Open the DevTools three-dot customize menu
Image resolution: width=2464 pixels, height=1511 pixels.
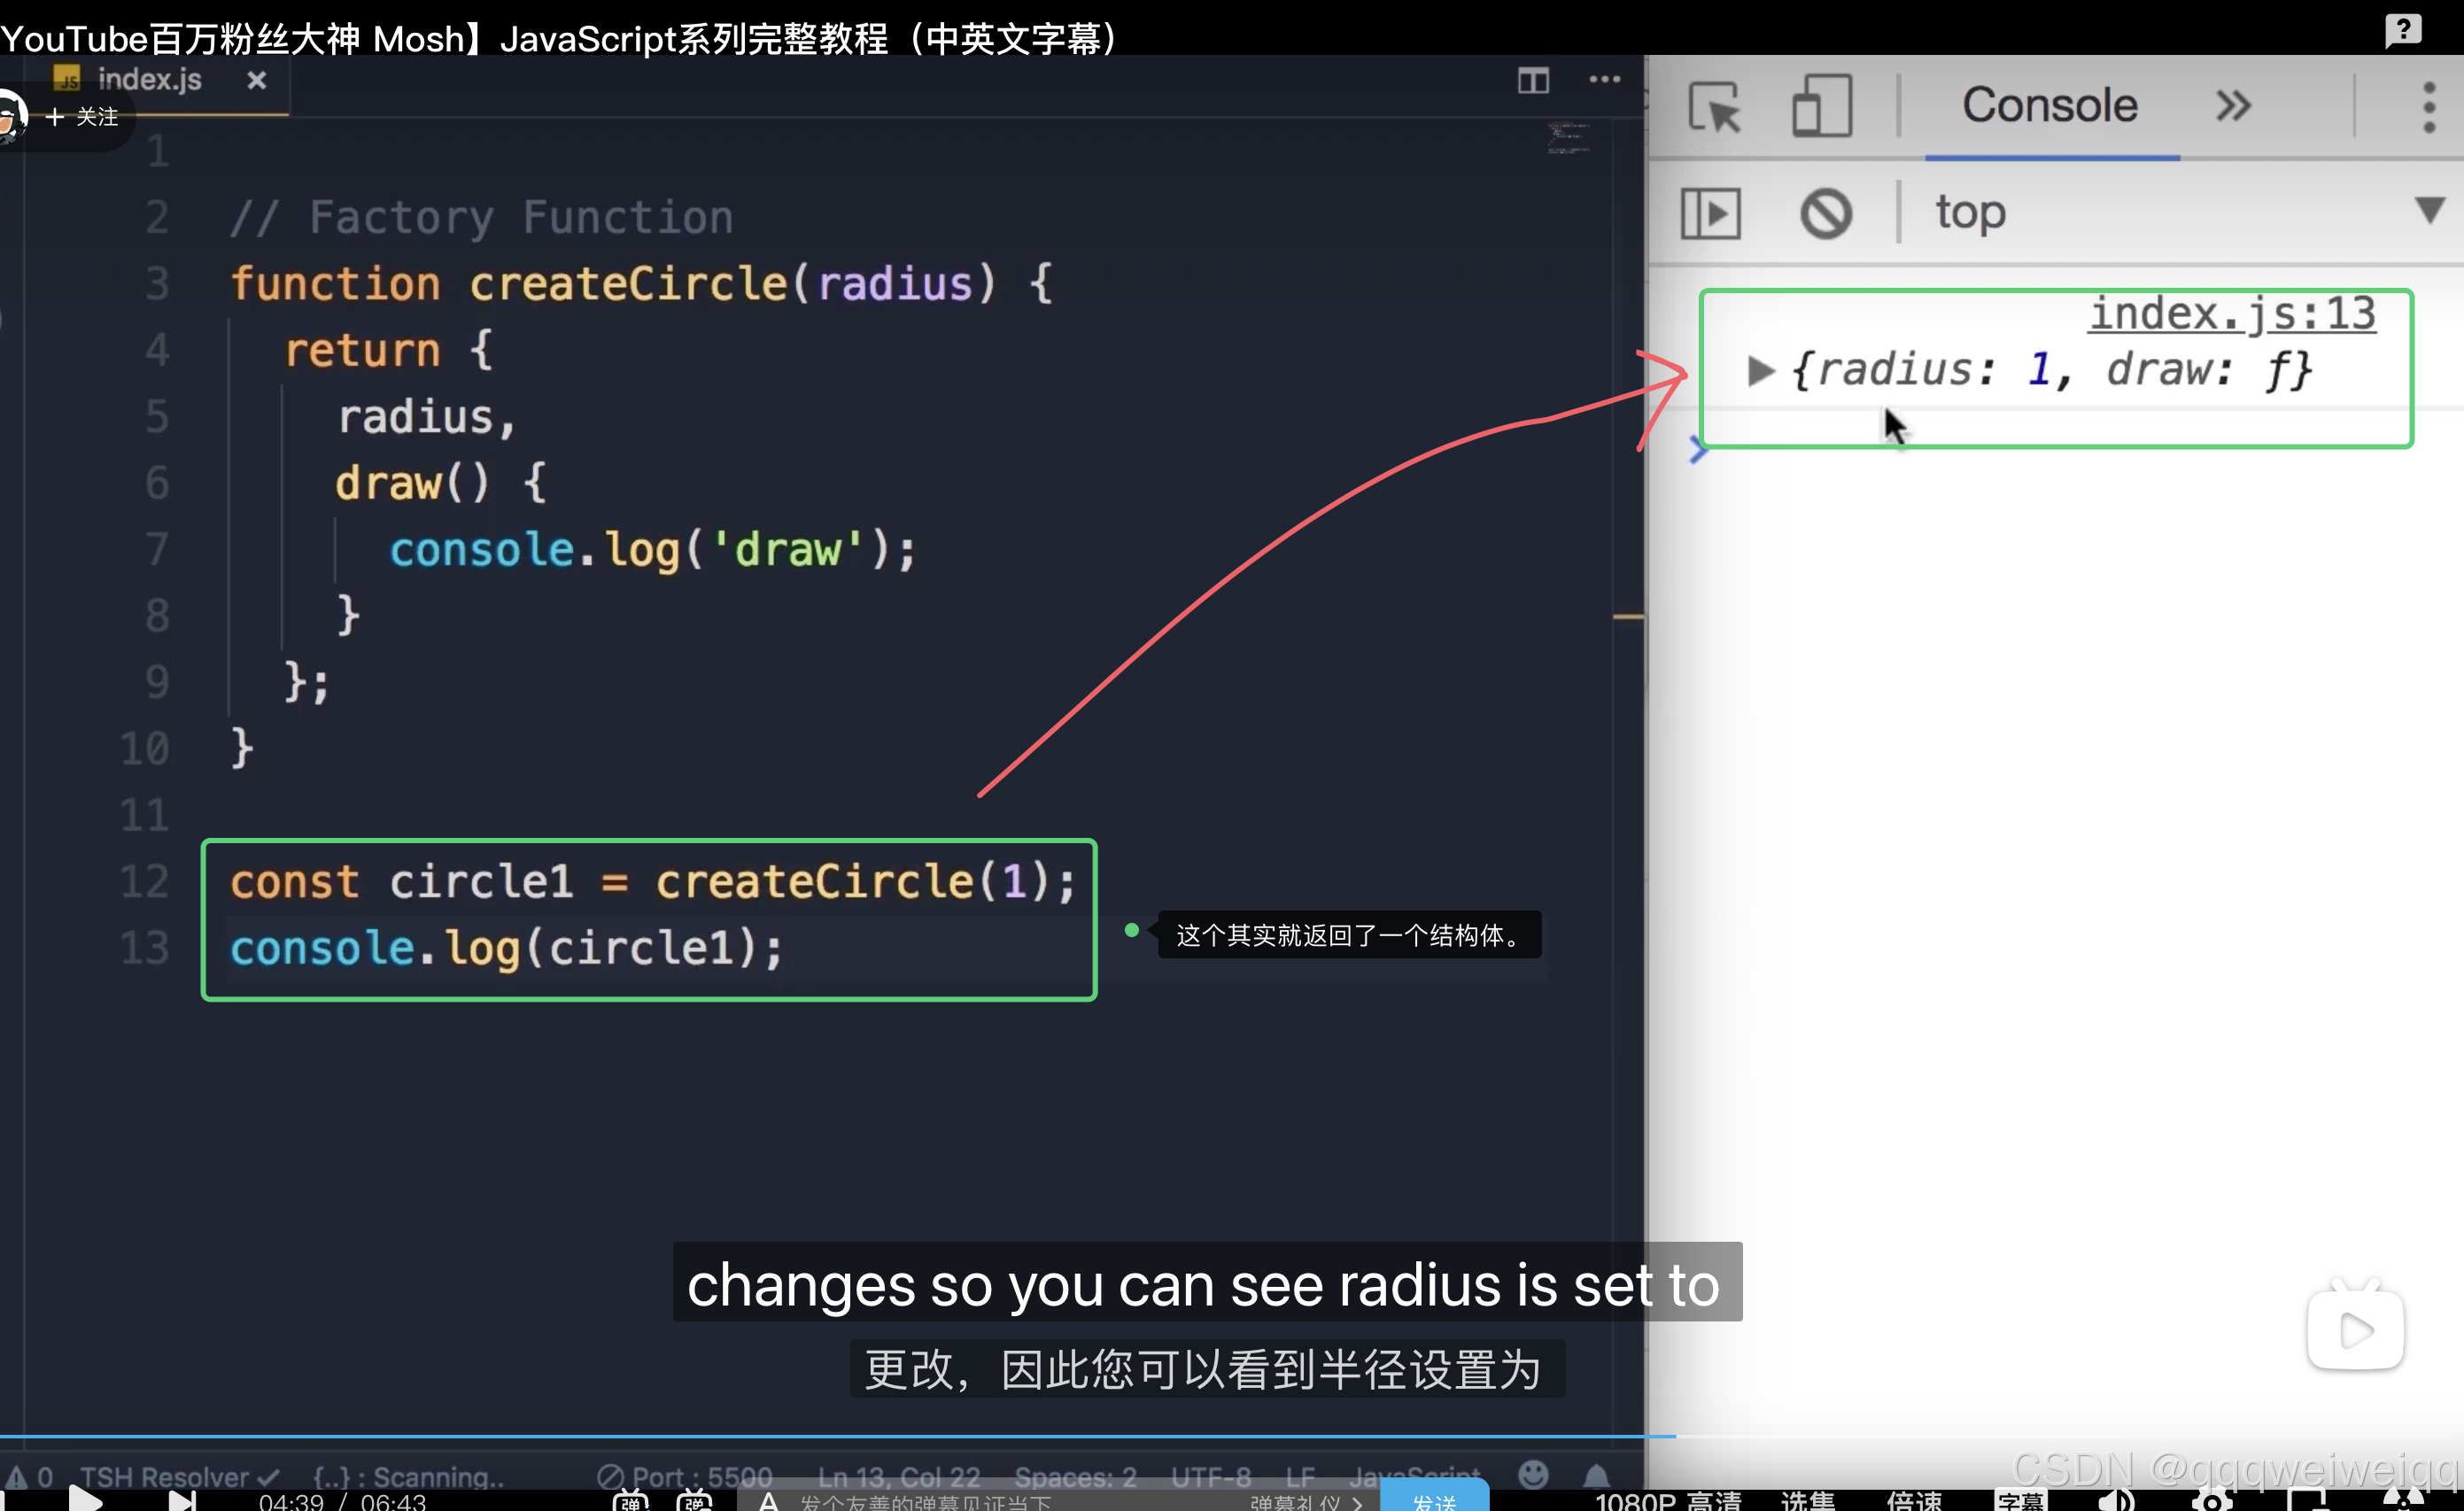coord(2429,106)
